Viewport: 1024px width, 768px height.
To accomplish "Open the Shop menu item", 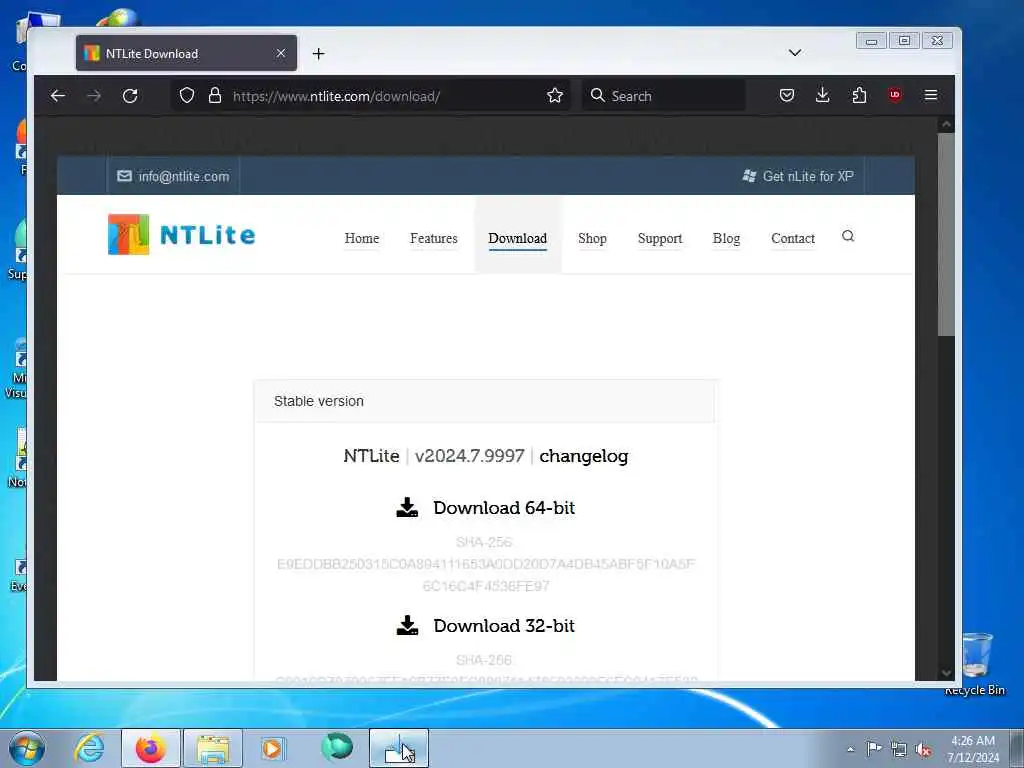I will click(592, 238).
